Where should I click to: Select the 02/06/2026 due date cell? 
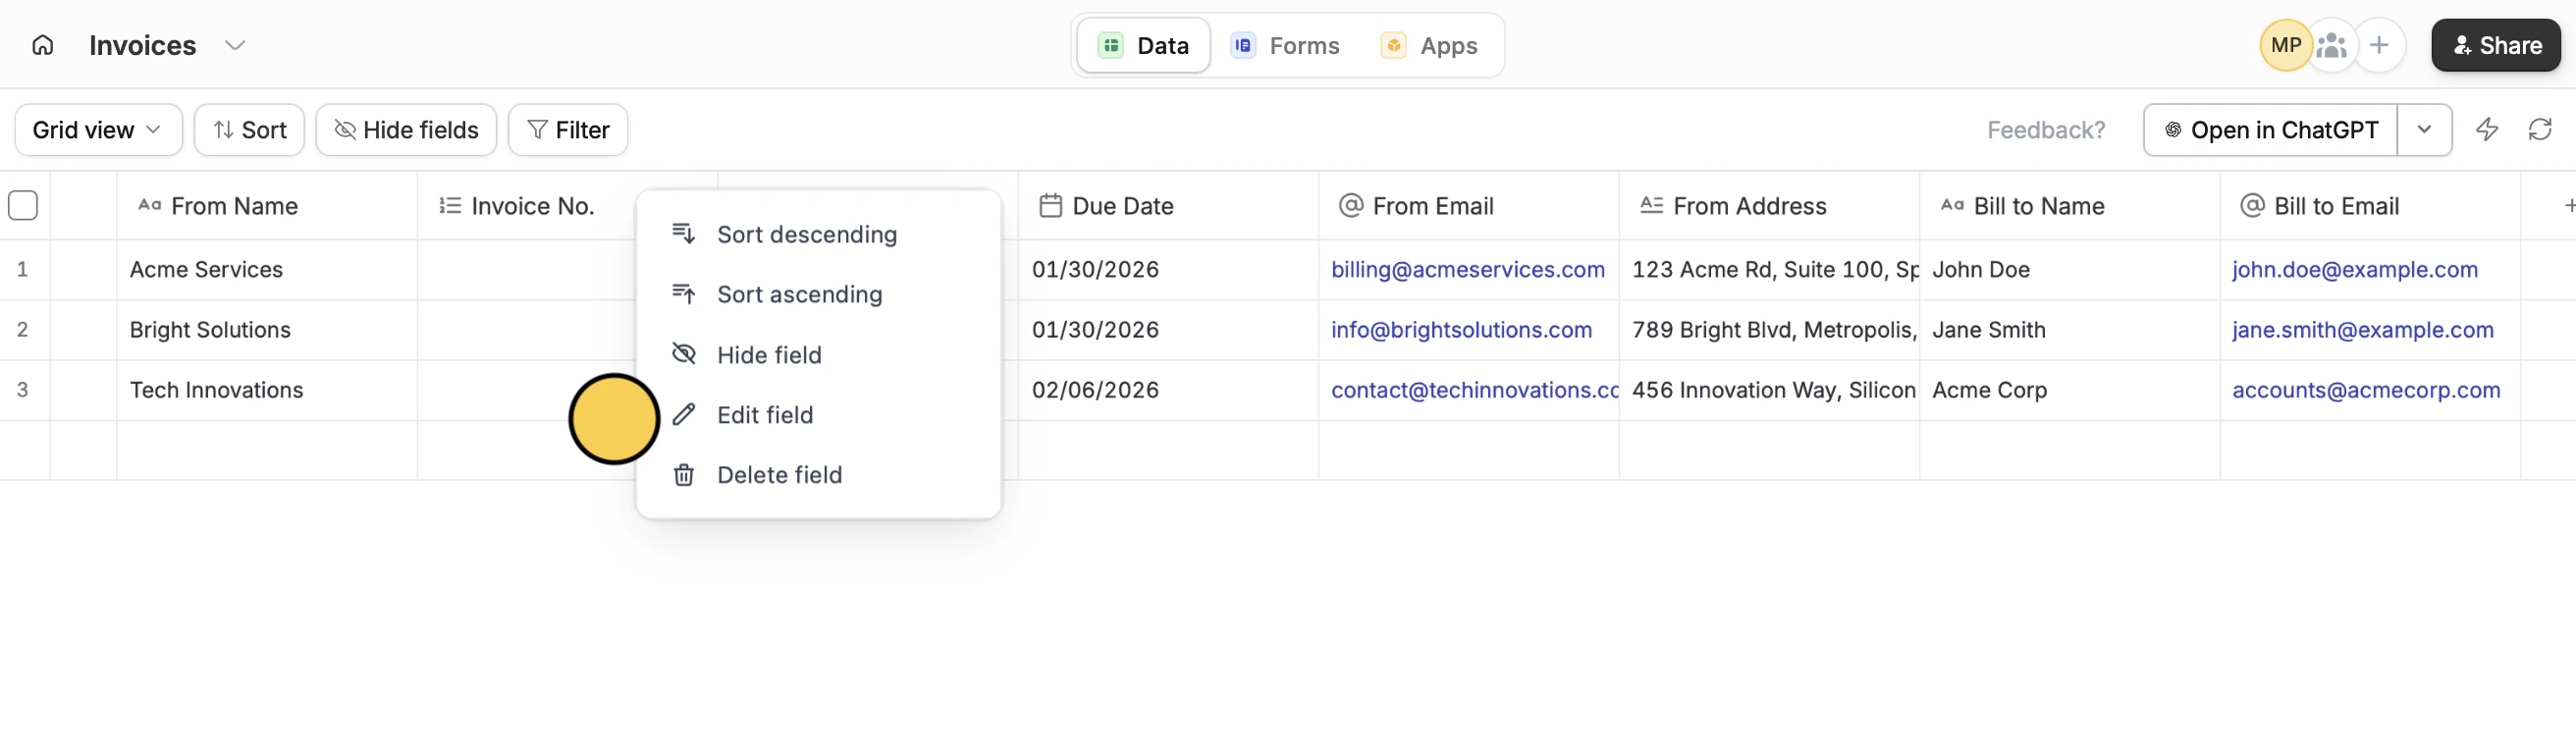pyautogui.click(x=1168, y=390)
